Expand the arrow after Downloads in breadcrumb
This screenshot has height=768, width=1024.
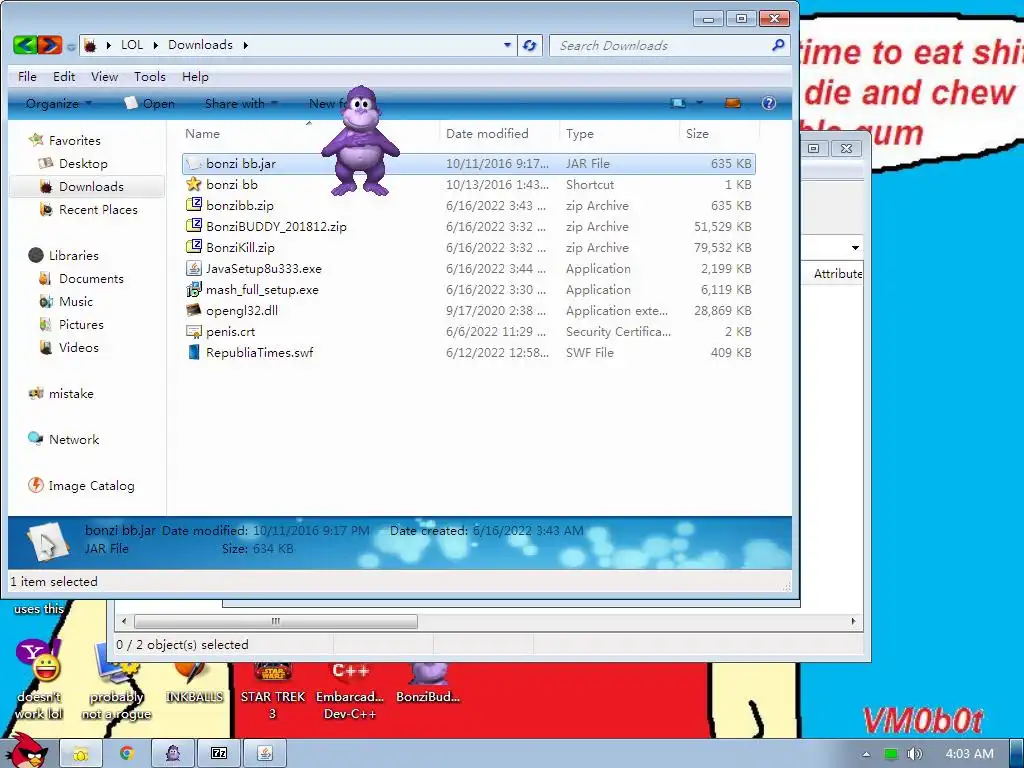(x=246, y=45)
